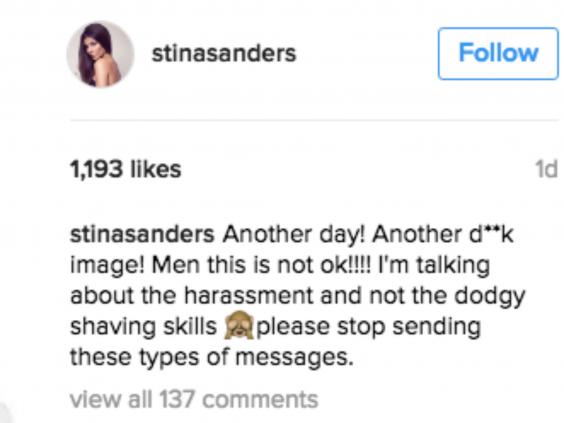564x423 pixels.
Task: Click 'shaving skills' text before the emoji
Action: click(x=143, y=326)
